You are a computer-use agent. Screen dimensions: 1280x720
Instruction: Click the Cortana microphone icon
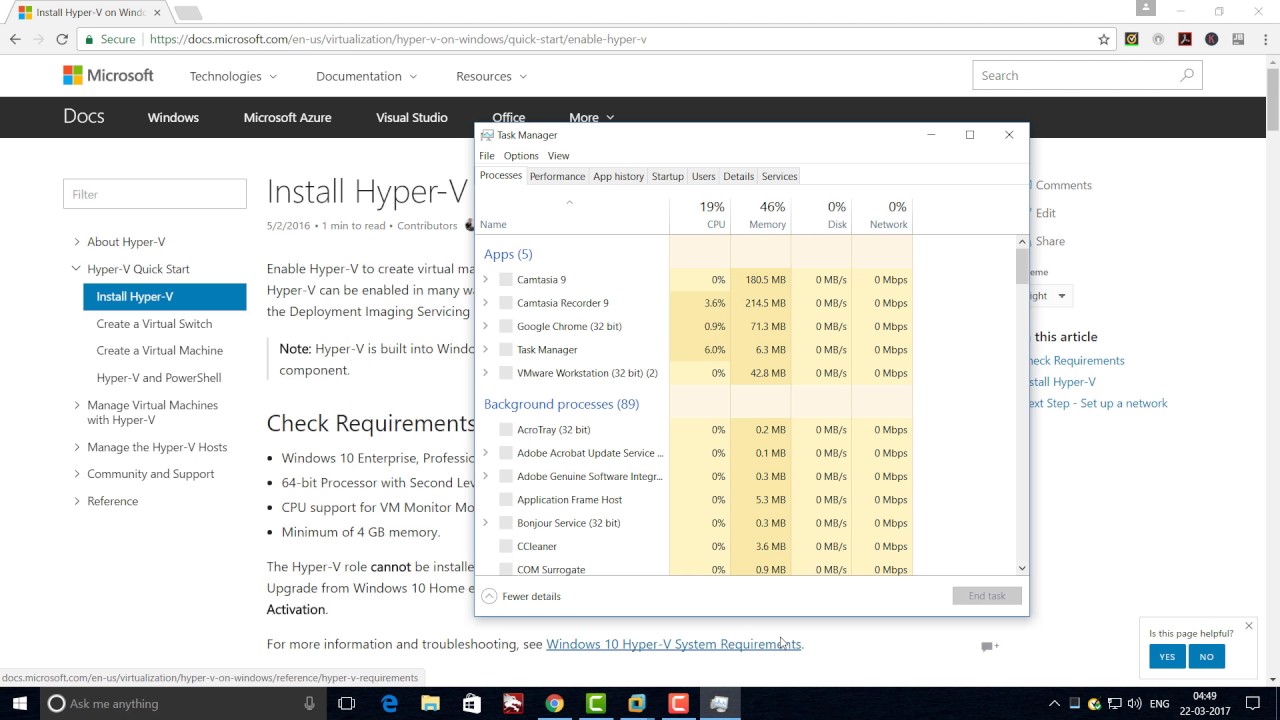click(x=309, y=703)
